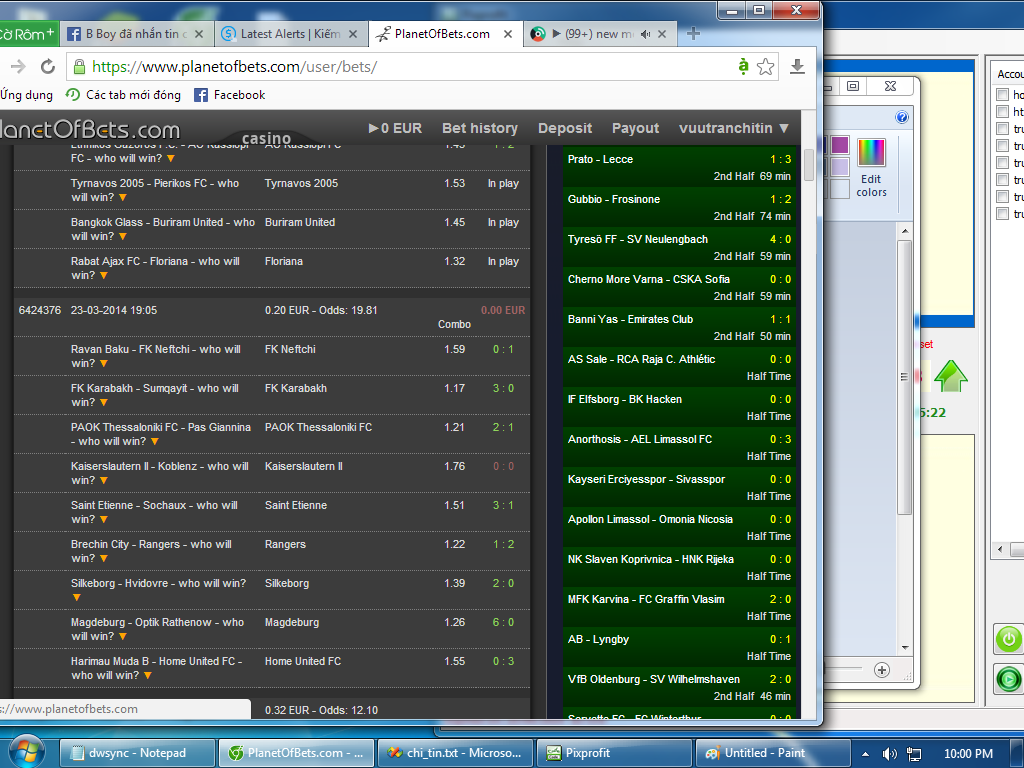The height and width of the screenshot is (768, 1024).
Task: Tick the second checkbox in Accounts list
Action: (1002, 112)
